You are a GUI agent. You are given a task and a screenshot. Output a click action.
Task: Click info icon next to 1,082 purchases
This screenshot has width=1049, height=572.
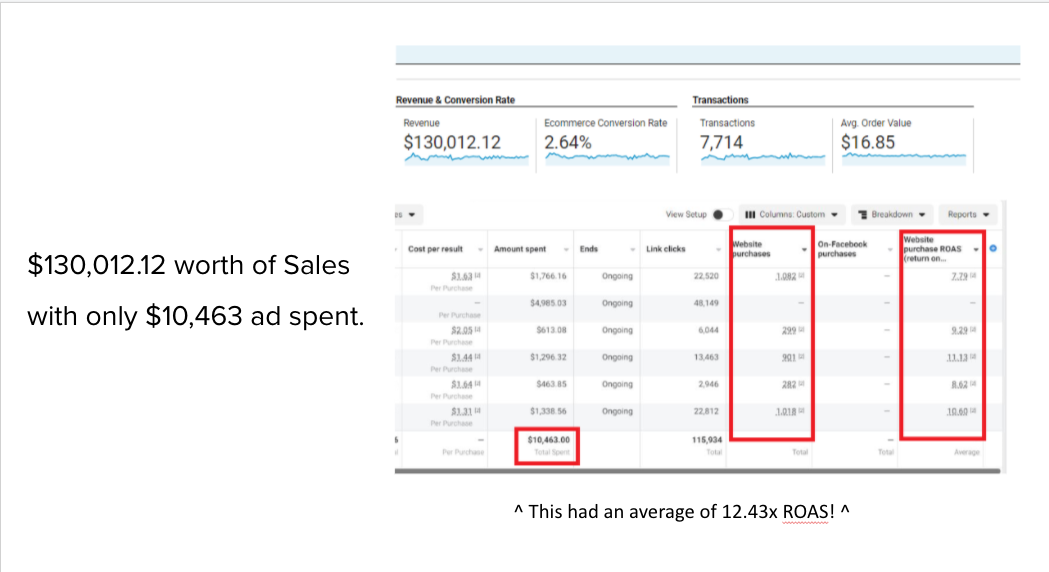pyautogui.click(x=798, y=276)
